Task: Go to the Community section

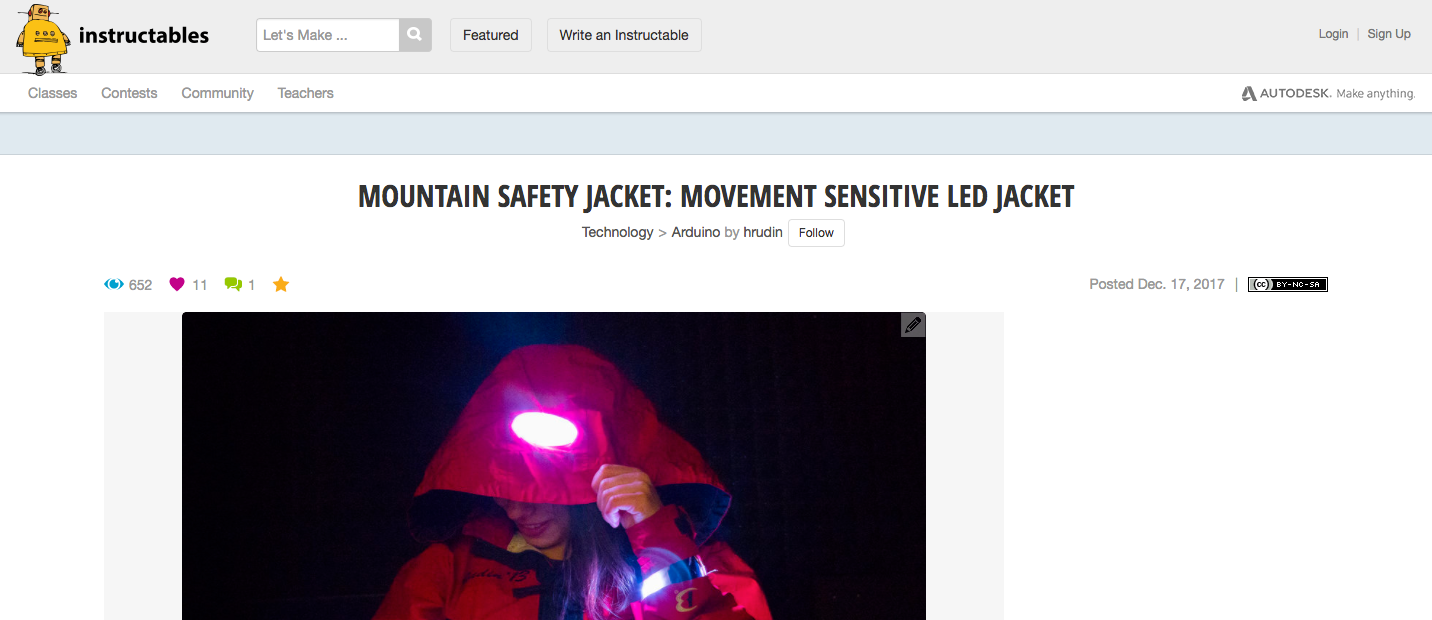Action: click(x=217, y=93)
